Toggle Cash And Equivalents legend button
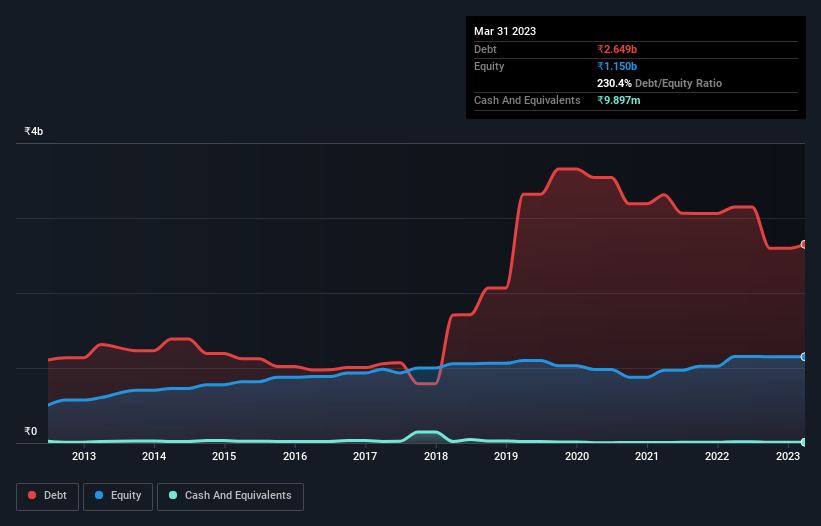821x526 pixels. coord(230,496)
